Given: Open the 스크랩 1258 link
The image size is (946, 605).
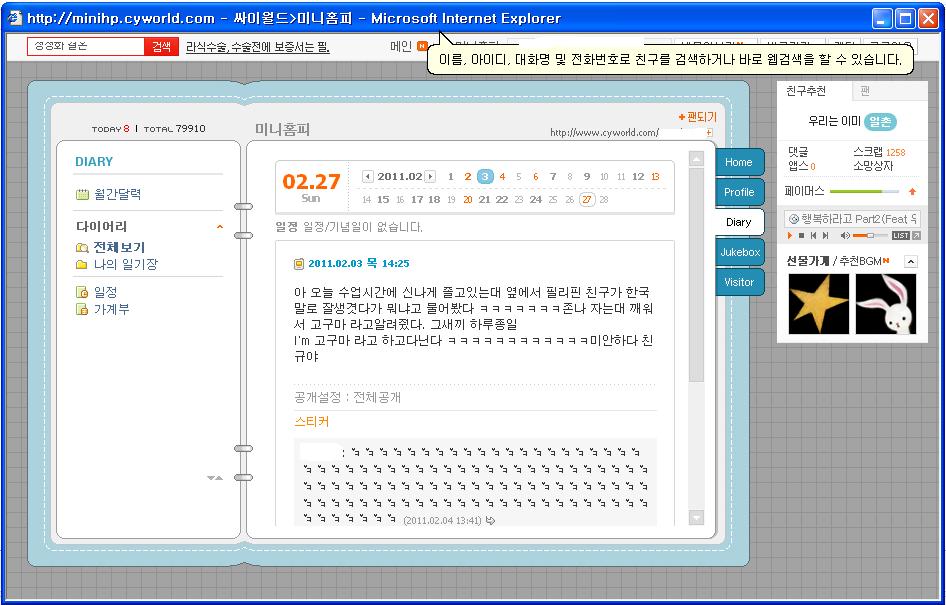Looking at the screenshot, I should (x=879, y=152).
